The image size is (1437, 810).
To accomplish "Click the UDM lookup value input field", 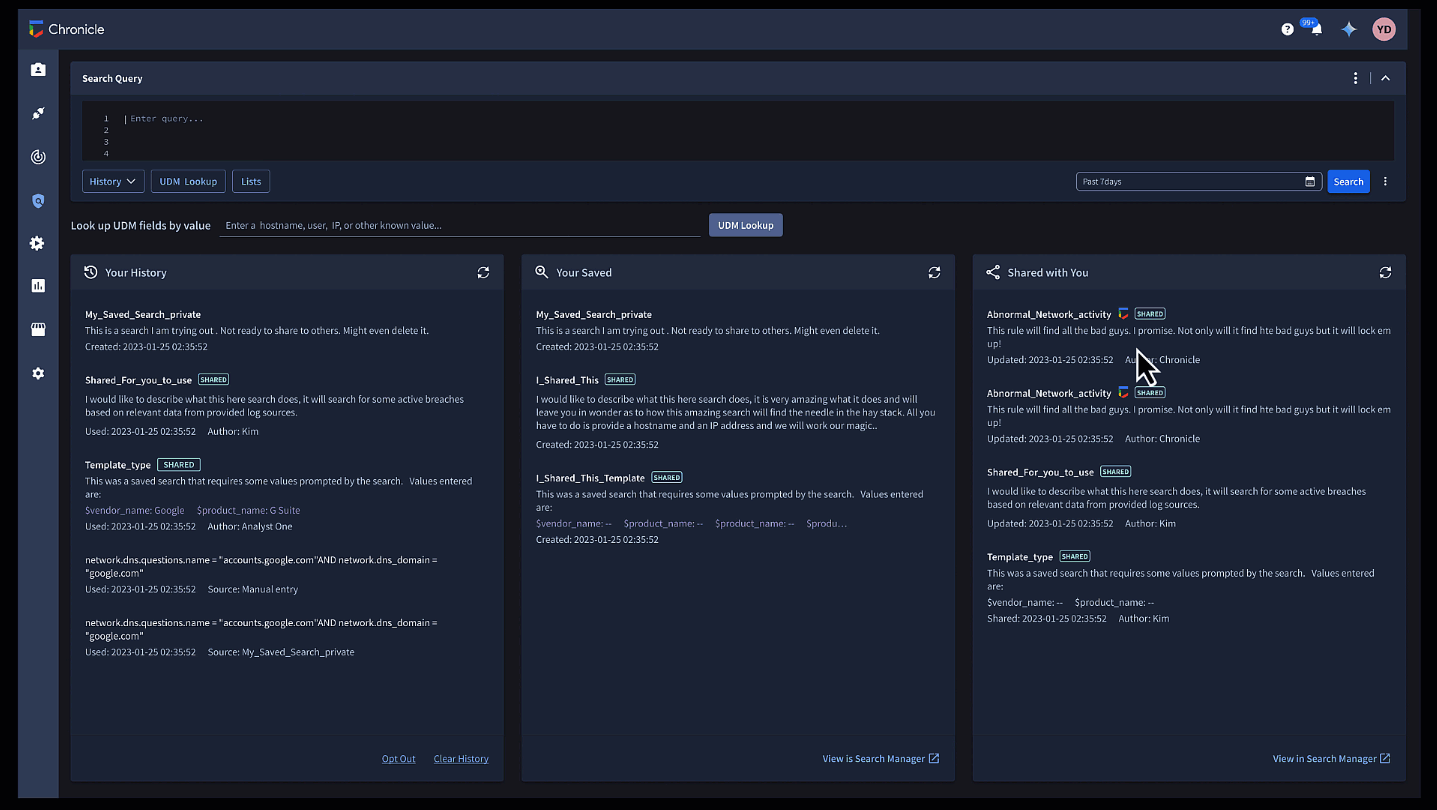I will pos(459,226).
